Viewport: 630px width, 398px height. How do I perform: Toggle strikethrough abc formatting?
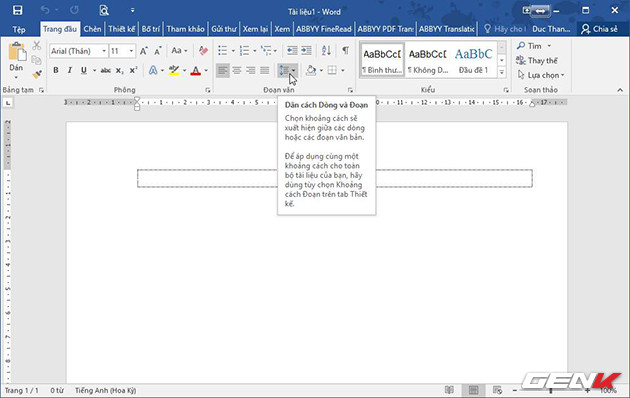click(105, 70)
